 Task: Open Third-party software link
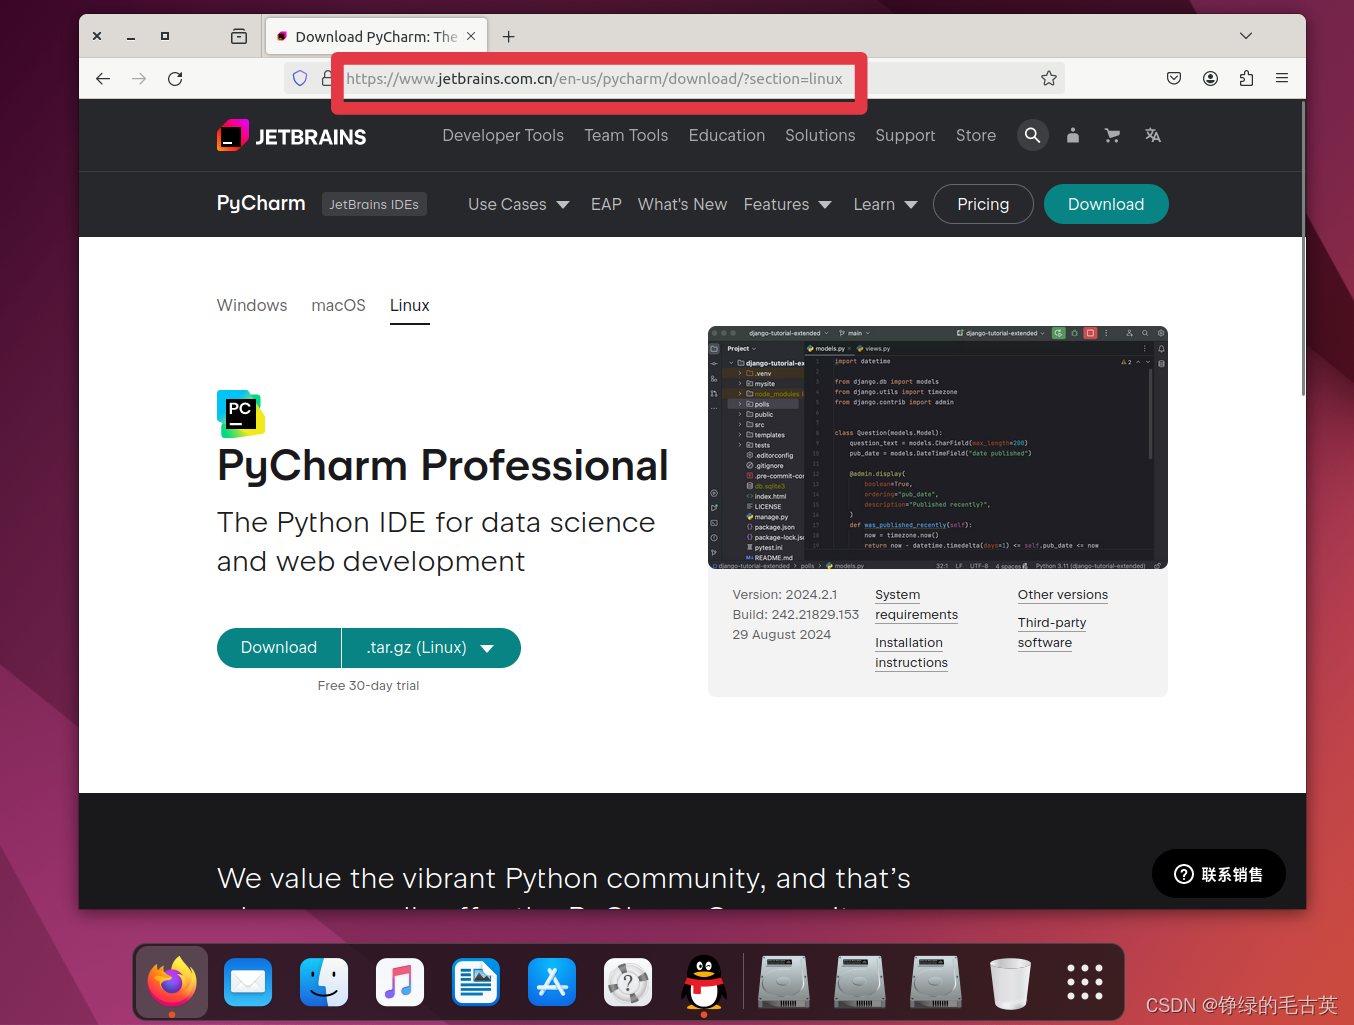click(1052, 633)
